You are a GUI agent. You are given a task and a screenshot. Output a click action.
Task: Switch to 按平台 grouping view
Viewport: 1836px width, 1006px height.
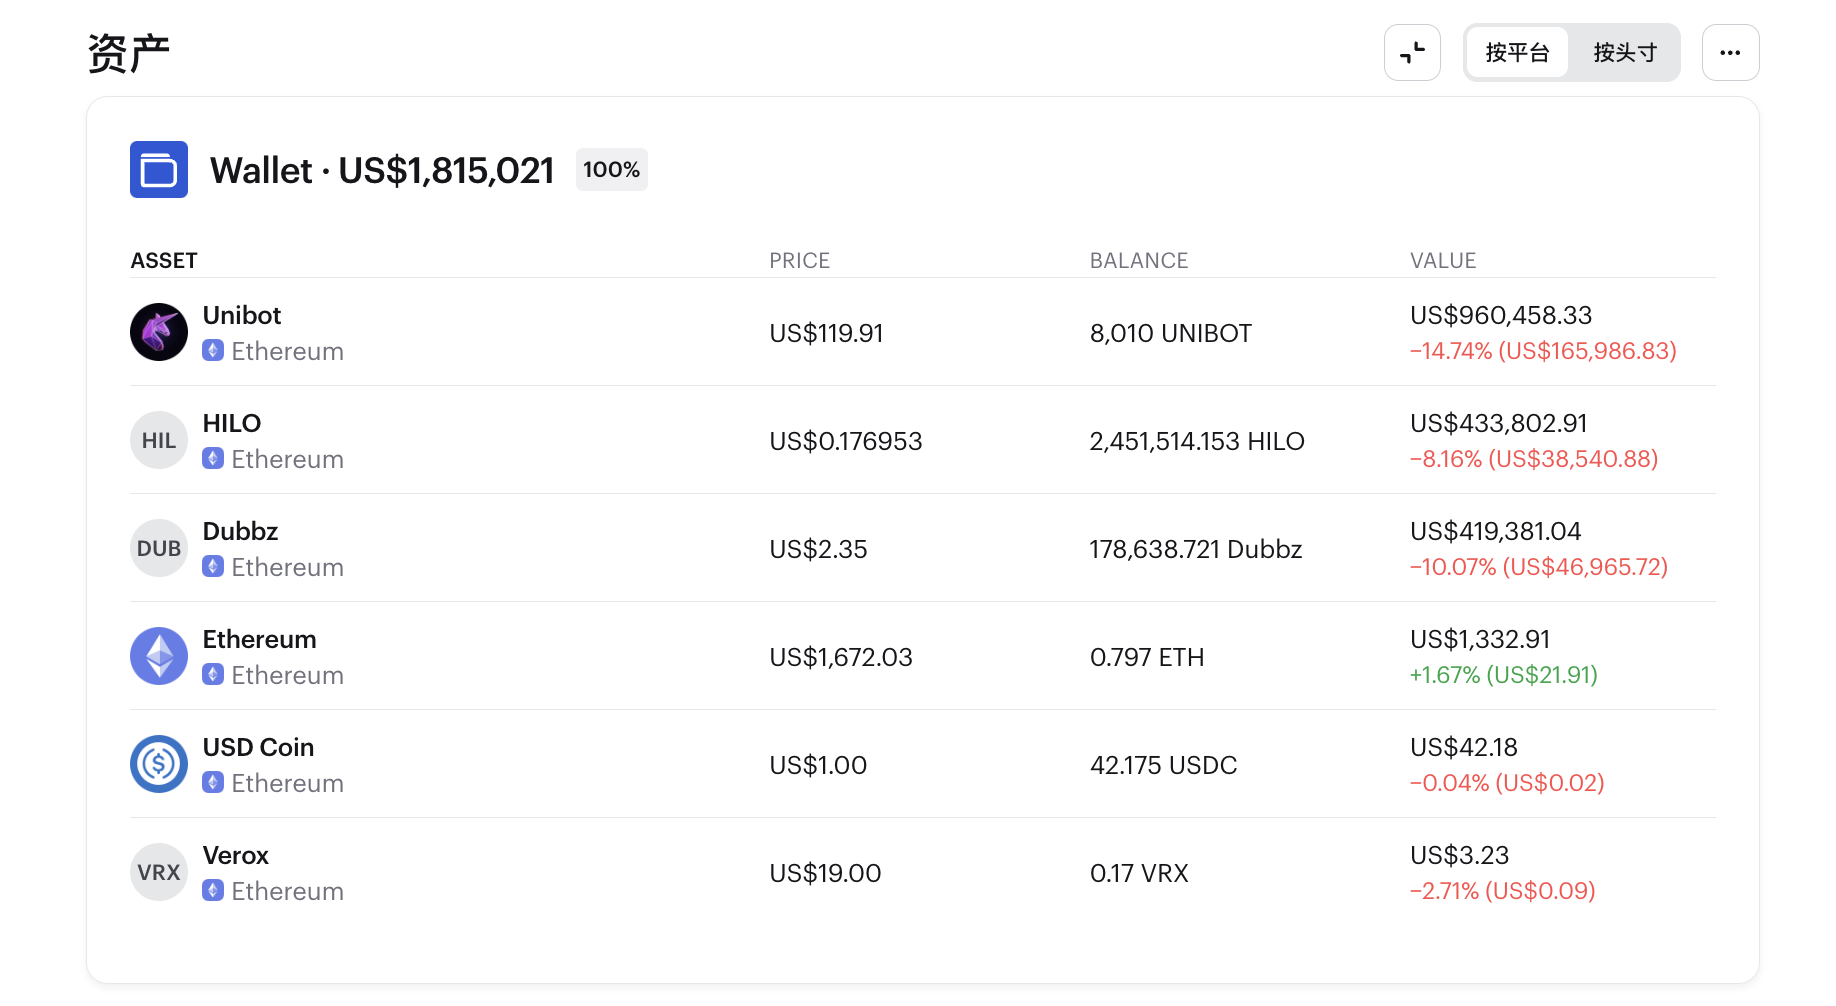pos(1517,53)
